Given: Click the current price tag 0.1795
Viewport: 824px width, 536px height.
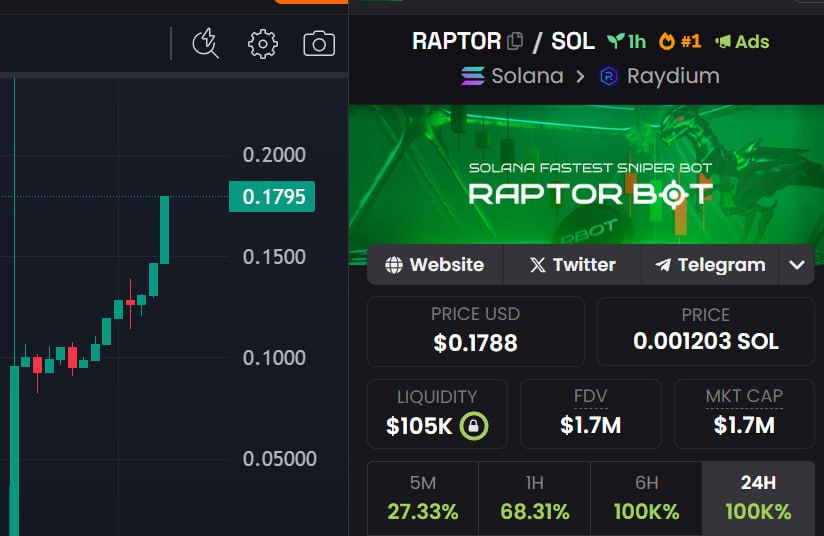Looking at the screenshot, I should coord(272,197).
